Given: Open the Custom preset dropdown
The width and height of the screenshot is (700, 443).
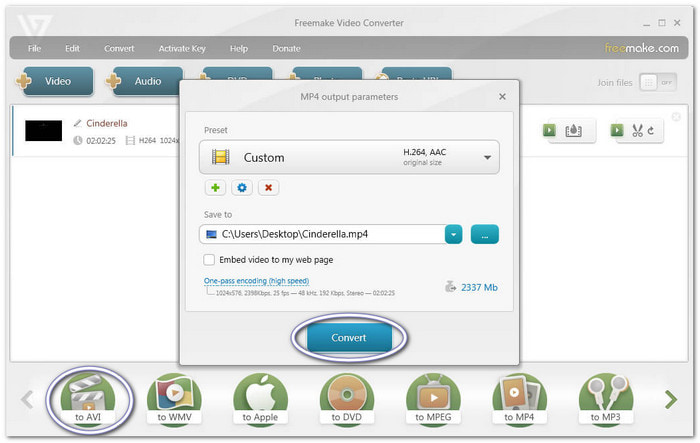Looking at the screenshot, I should 349,157.
